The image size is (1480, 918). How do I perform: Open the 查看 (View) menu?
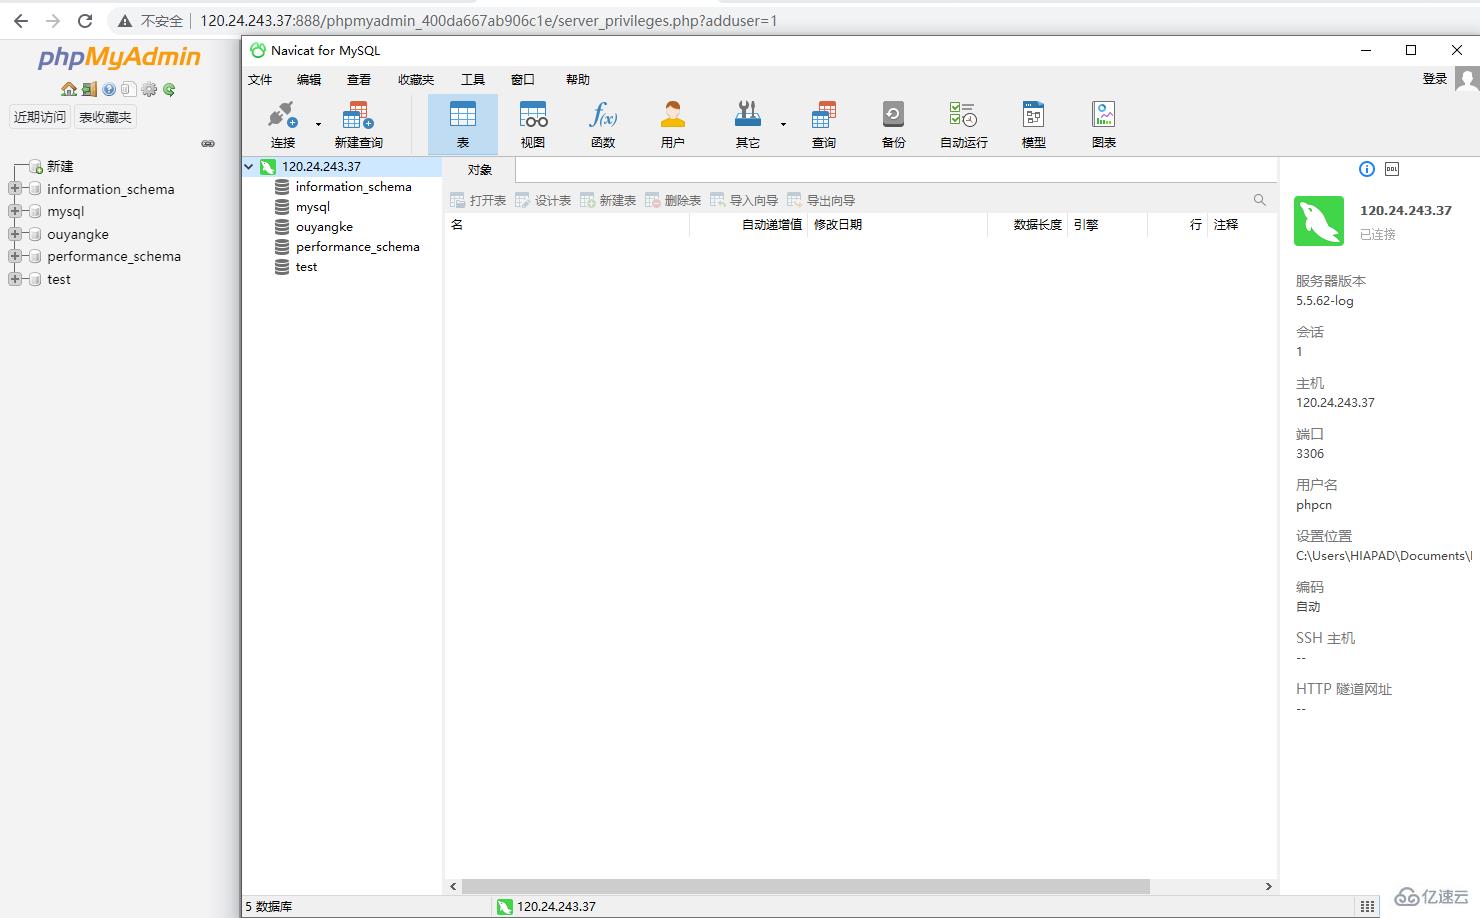click(359, 80)
